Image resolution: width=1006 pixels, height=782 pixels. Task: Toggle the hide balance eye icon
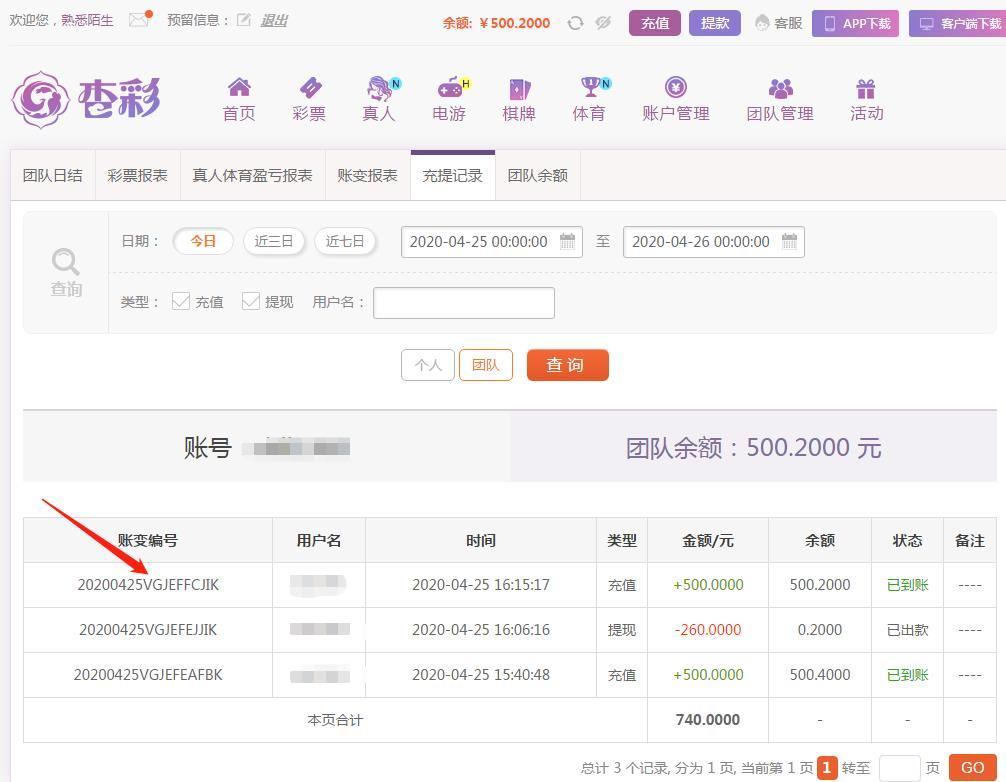[x=603, y=23]
